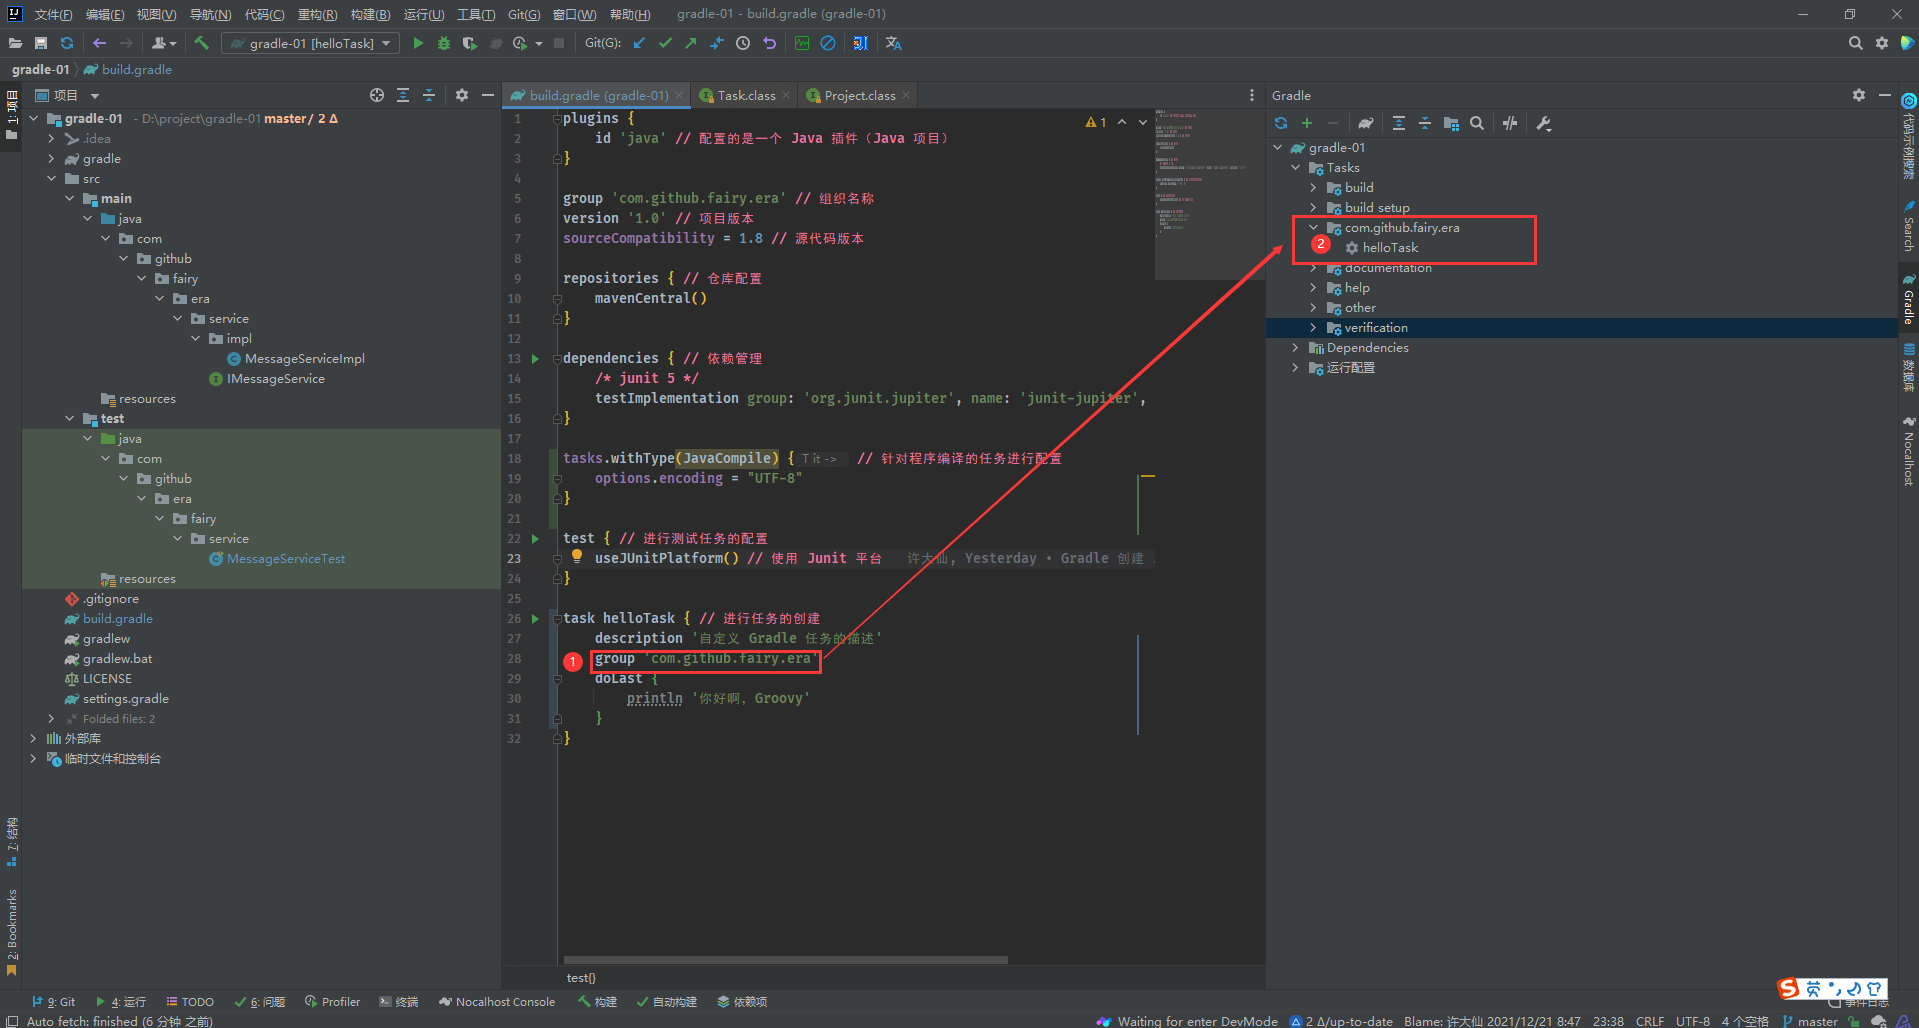Click the editor horizontal scrollbar
The image size is (1919, 1028).
[x=785, y=959]
